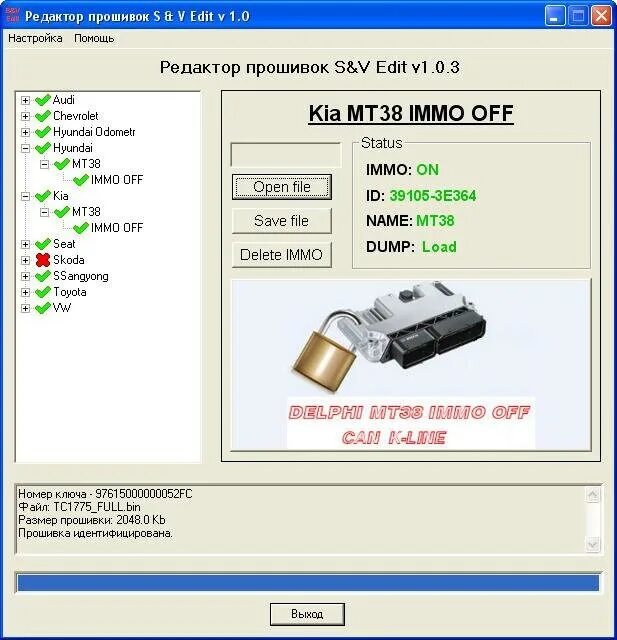Image resolution: width=617 pixels, height=640 pixels.
Task: Expand the Toyota tree node
Action: pyautogui.click(x=25, y=292)
